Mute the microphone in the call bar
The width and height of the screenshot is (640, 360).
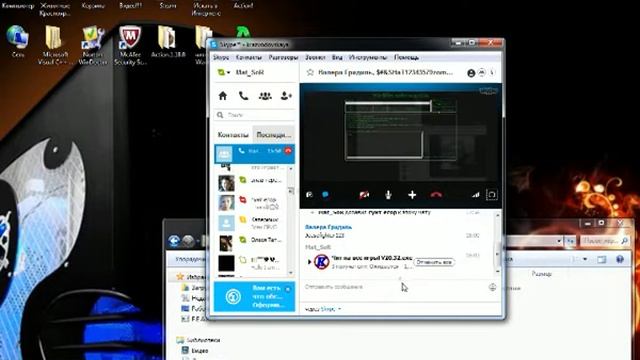click(x=388, y=195)
